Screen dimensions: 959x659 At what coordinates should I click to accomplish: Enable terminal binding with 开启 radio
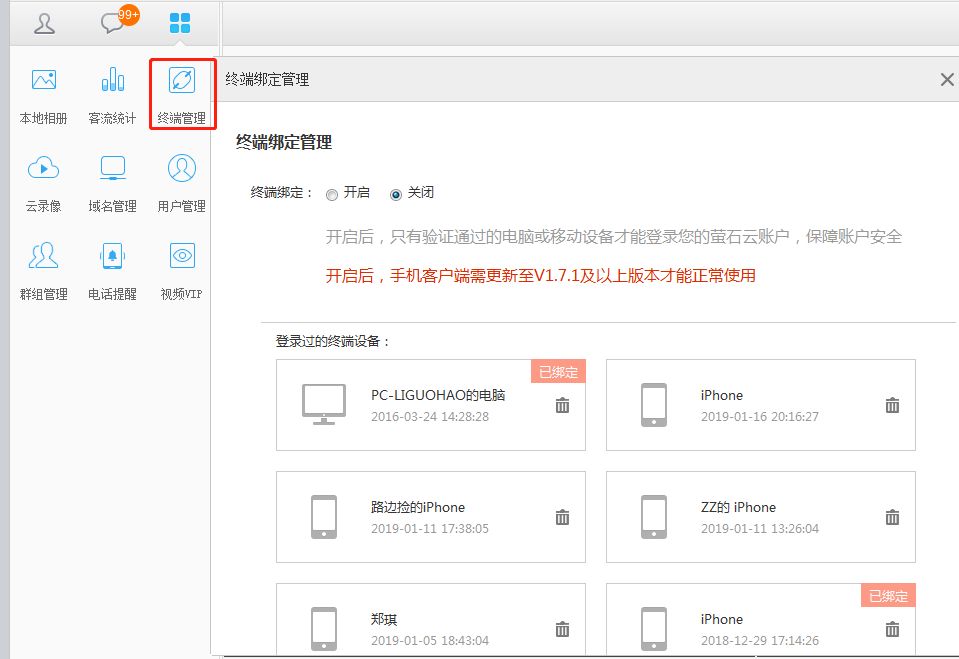[x=332, y=194]
